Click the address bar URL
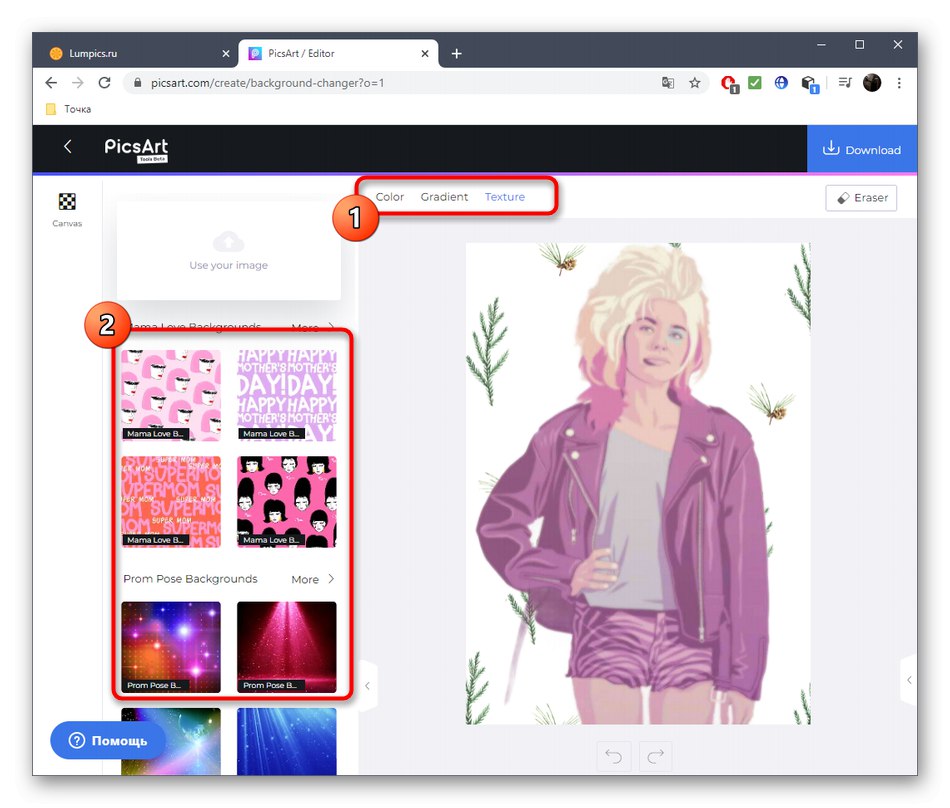950x808 pixels. [x=267, y=83]
